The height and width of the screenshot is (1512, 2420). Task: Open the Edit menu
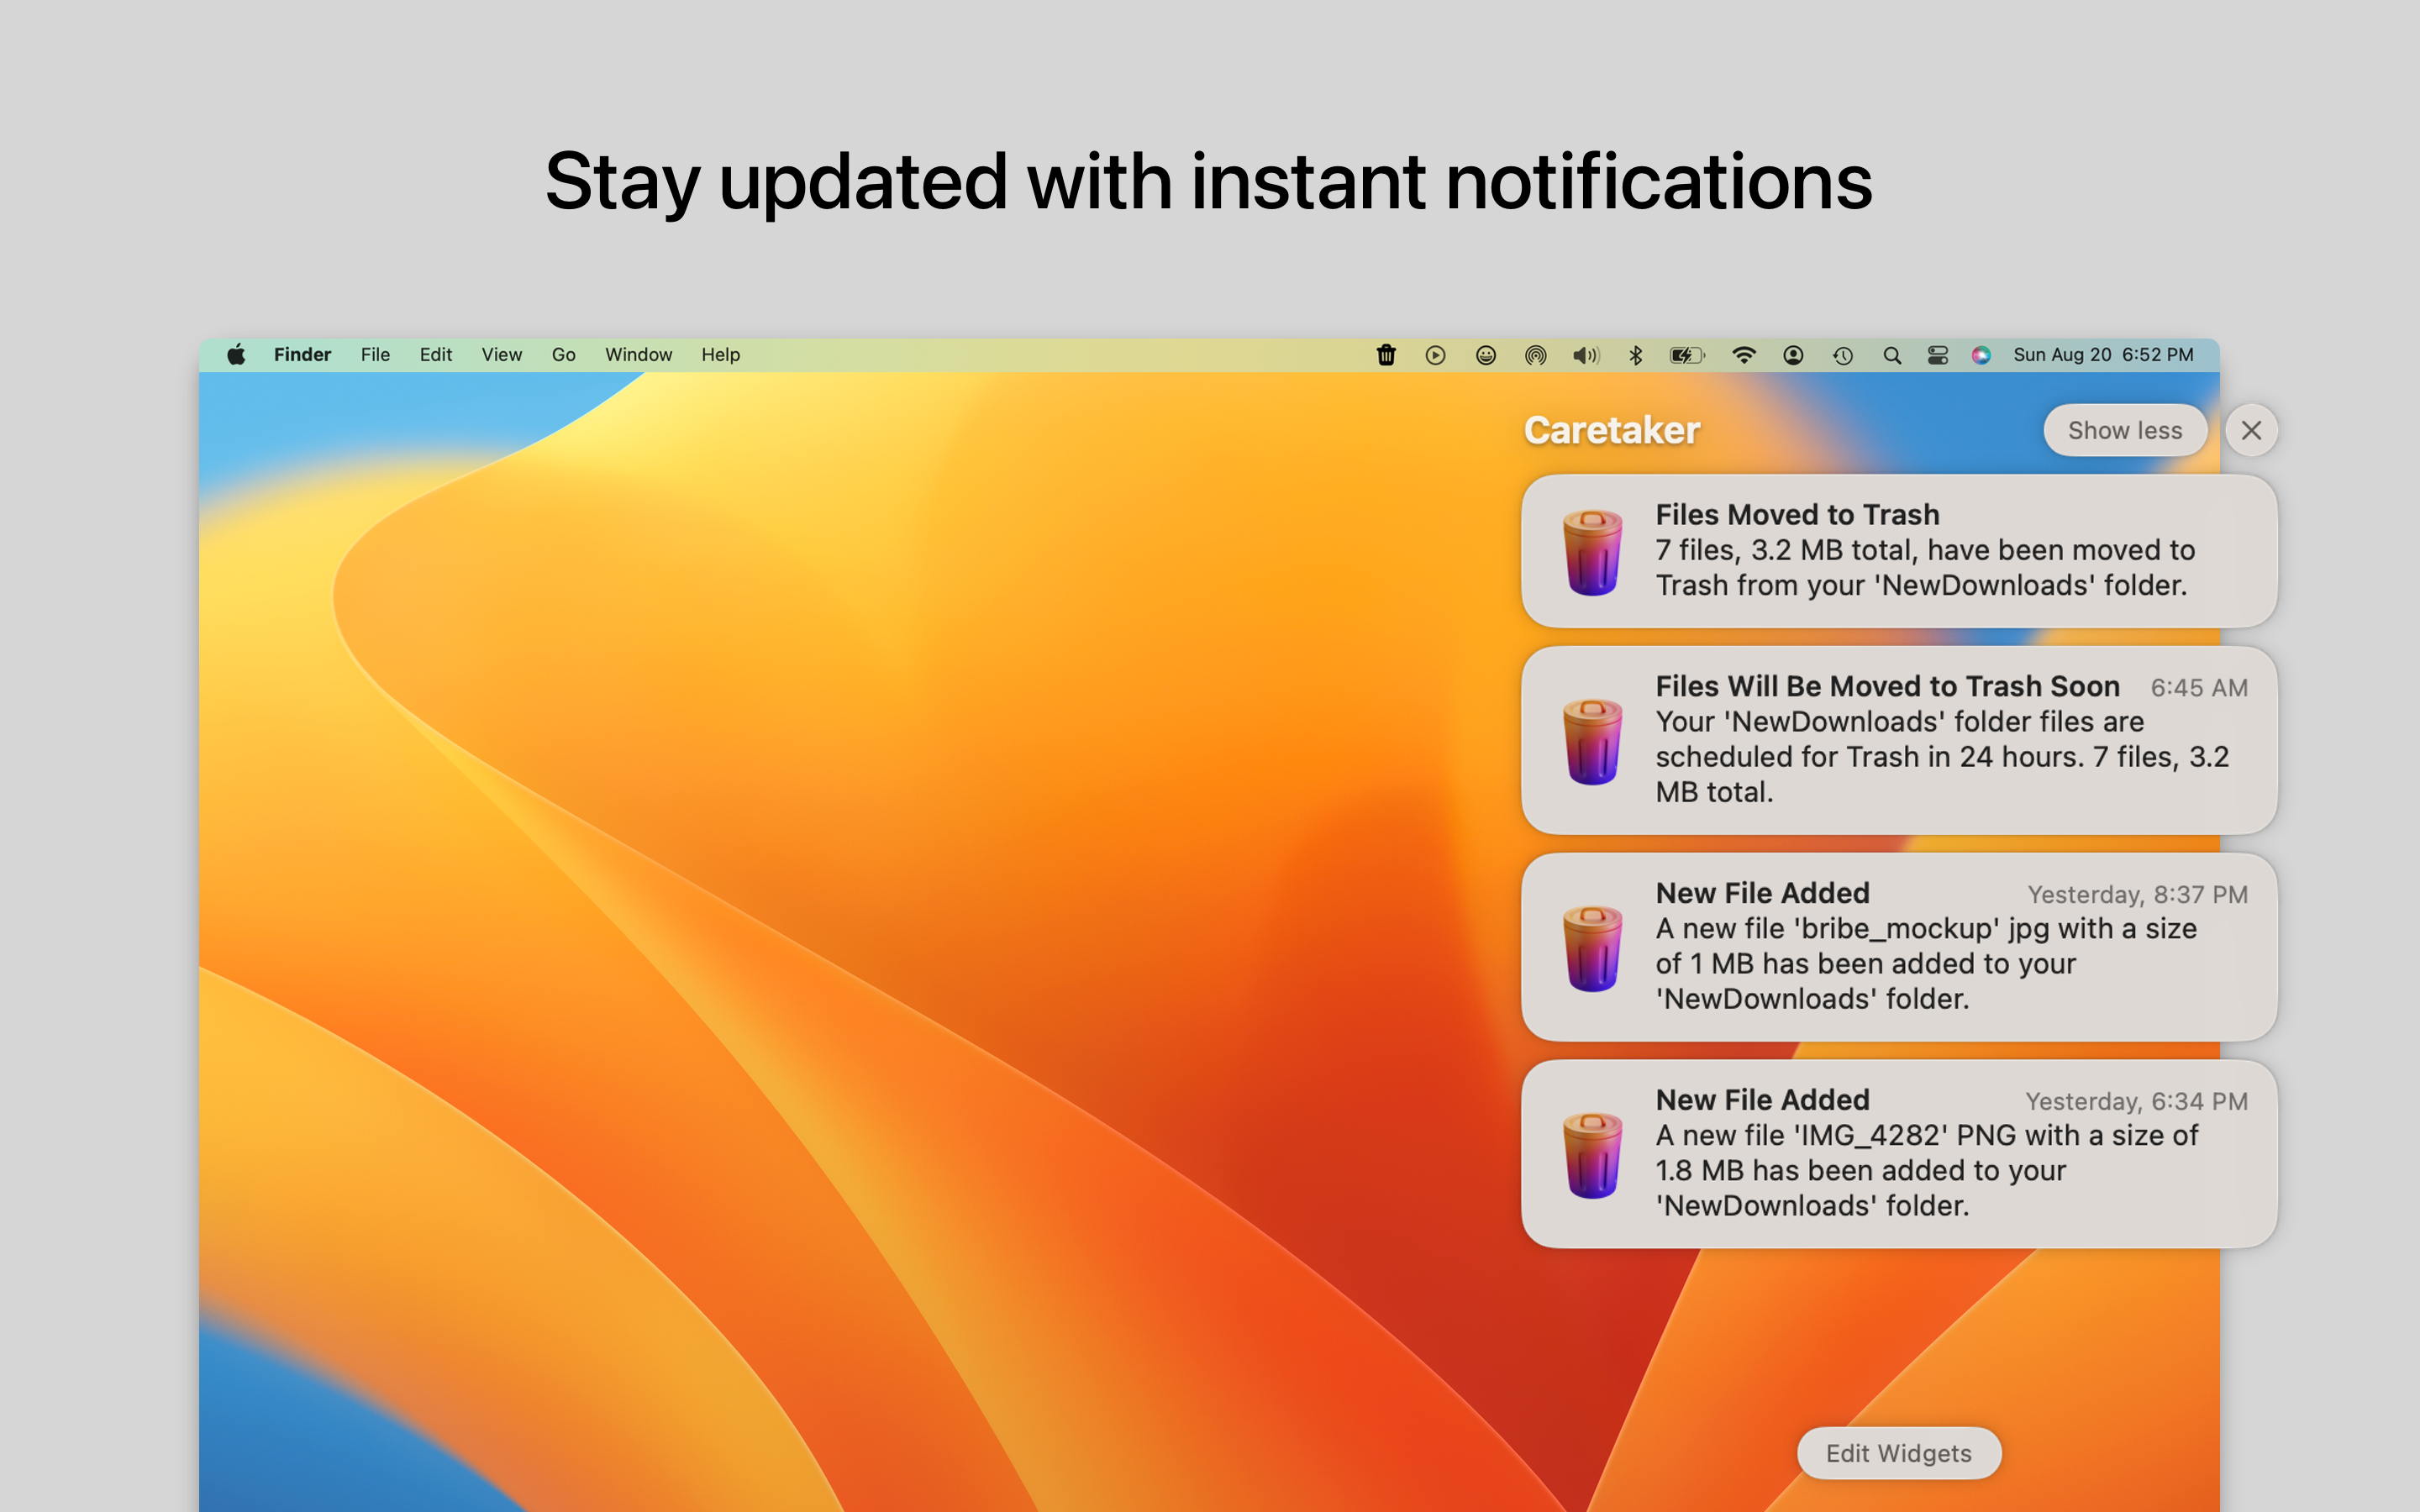436,355
